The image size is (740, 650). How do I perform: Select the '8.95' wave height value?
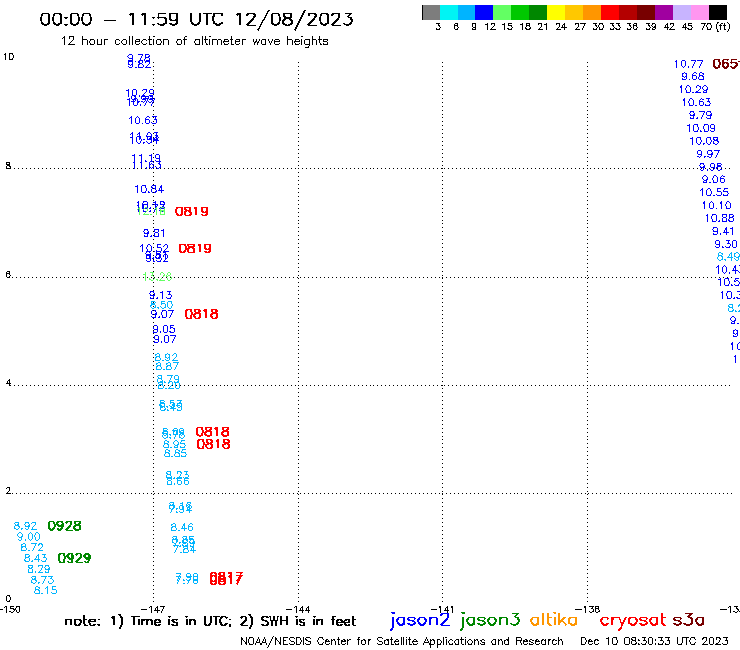[175, 445]
